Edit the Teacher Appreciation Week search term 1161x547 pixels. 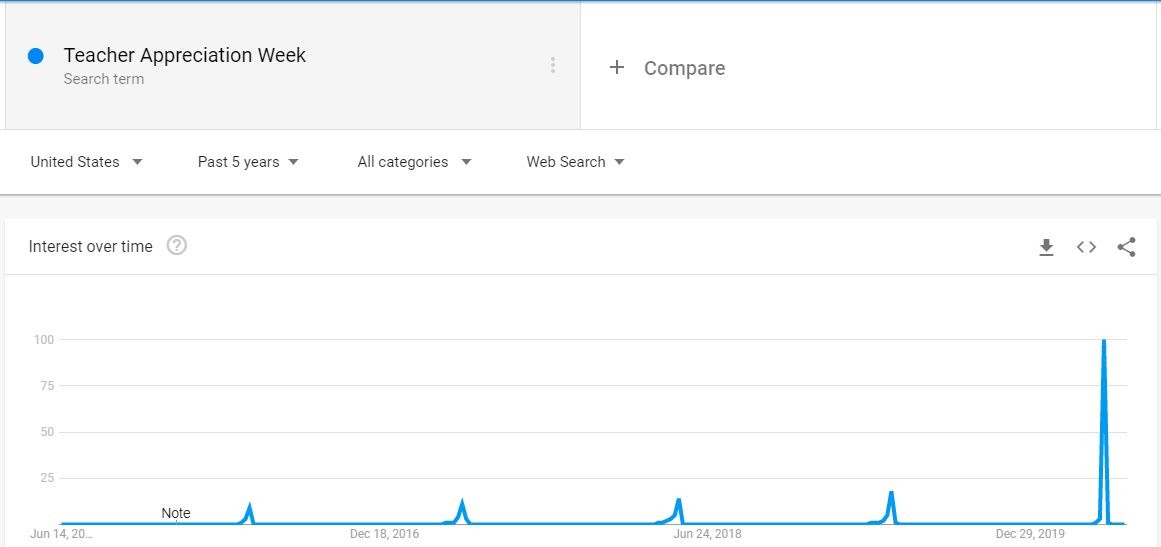[184, 56]
